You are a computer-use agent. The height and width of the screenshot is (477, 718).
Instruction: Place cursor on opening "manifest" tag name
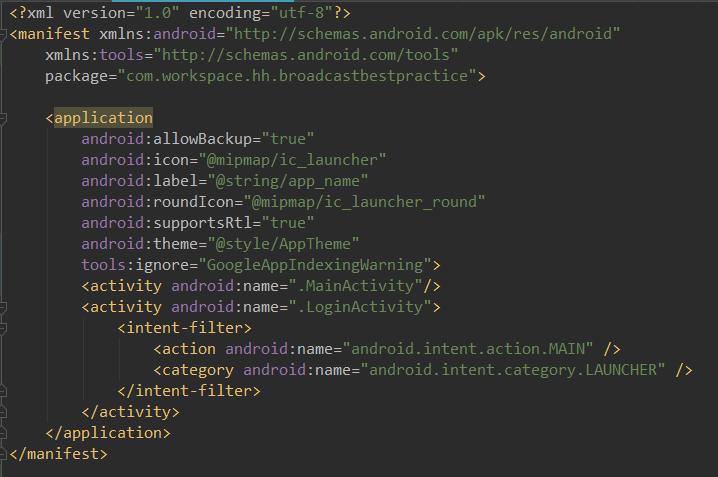[x=54, y=34]
